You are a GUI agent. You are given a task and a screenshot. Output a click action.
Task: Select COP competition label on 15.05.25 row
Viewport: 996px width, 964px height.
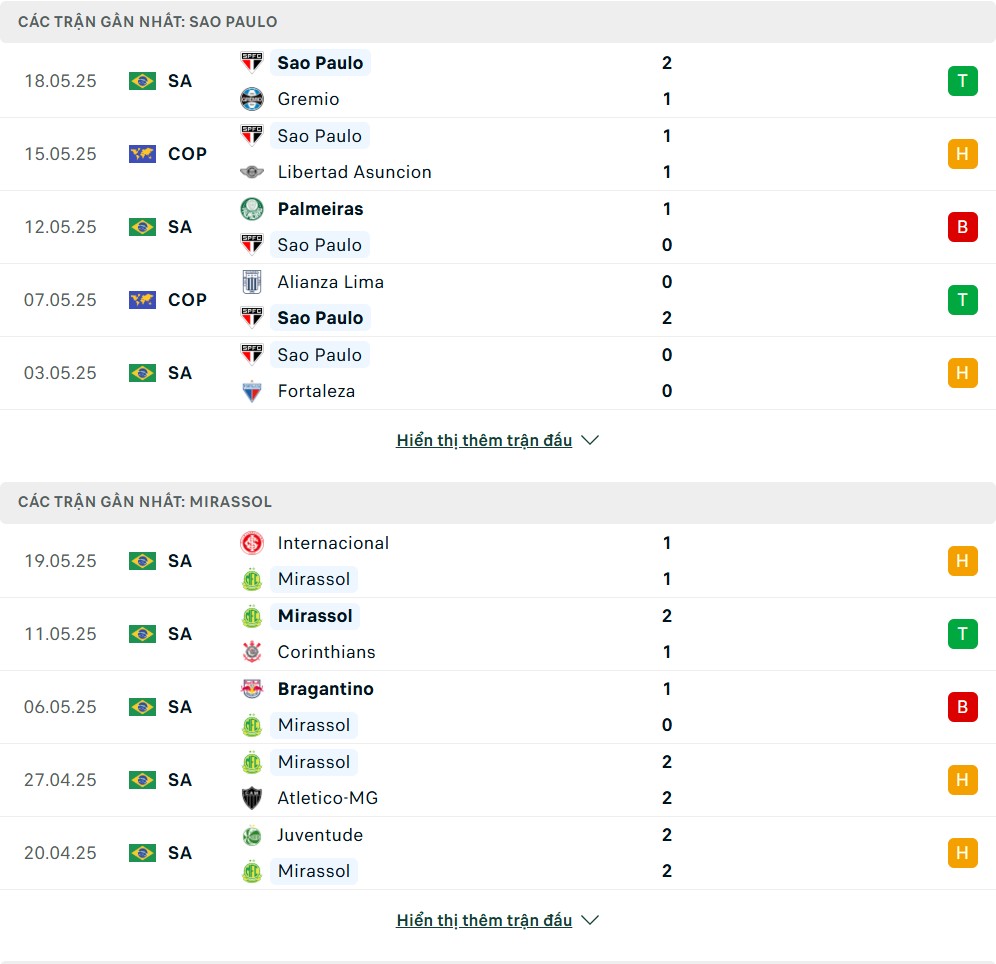[x=187, y=154]
